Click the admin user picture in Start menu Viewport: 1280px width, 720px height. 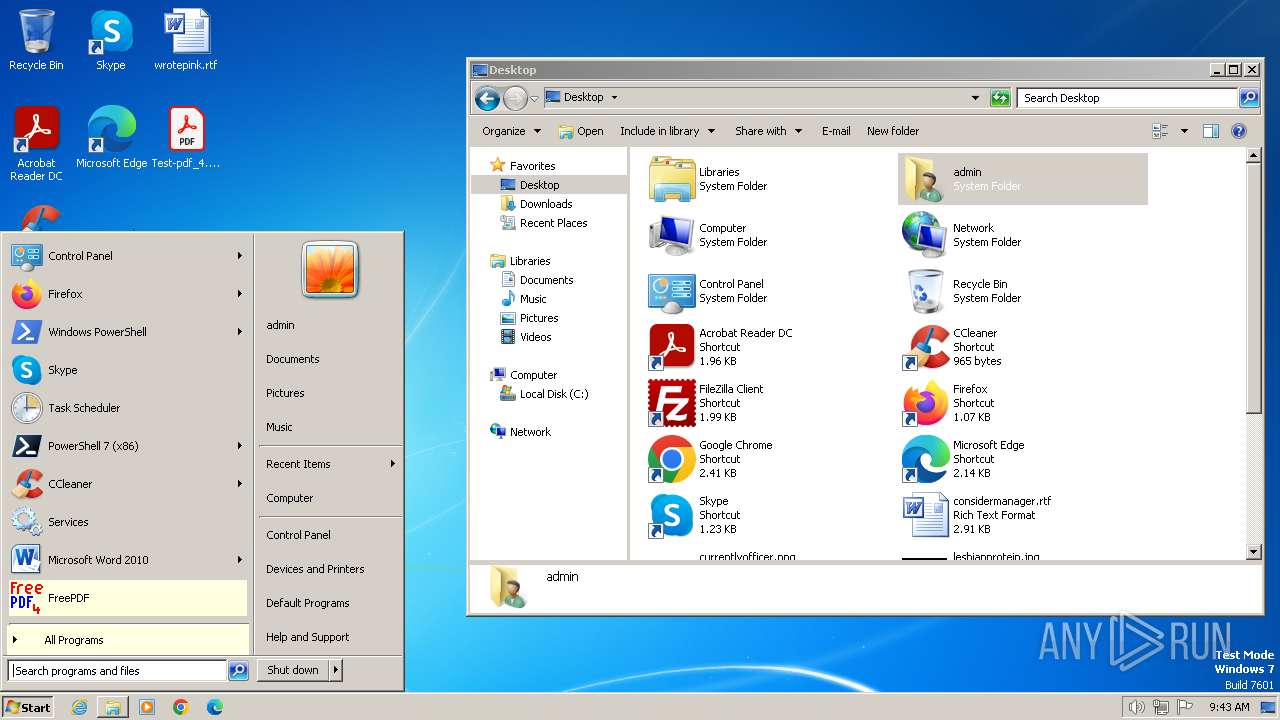pyautogui.click(x=330, y=269)
